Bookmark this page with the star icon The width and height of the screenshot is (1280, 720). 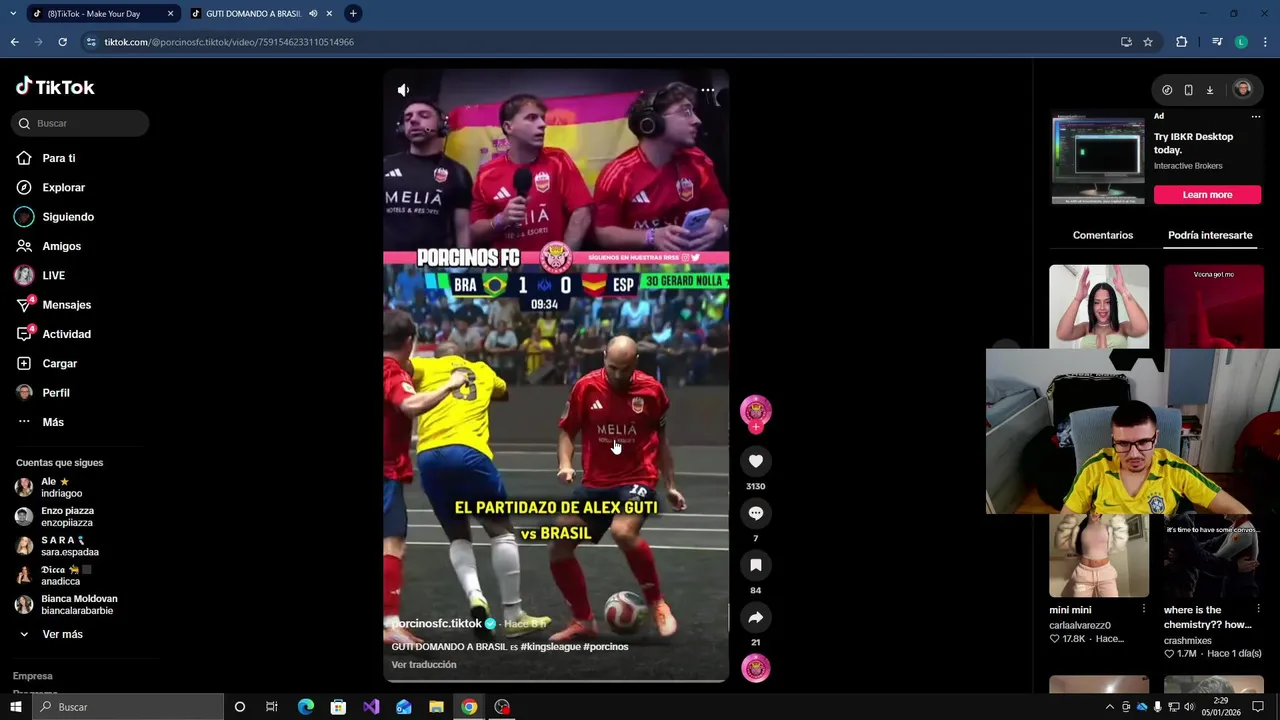1148,42
